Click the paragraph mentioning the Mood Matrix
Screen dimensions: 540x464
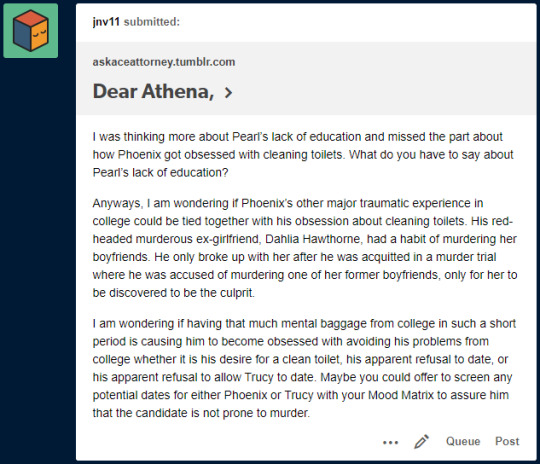(304, 368)
